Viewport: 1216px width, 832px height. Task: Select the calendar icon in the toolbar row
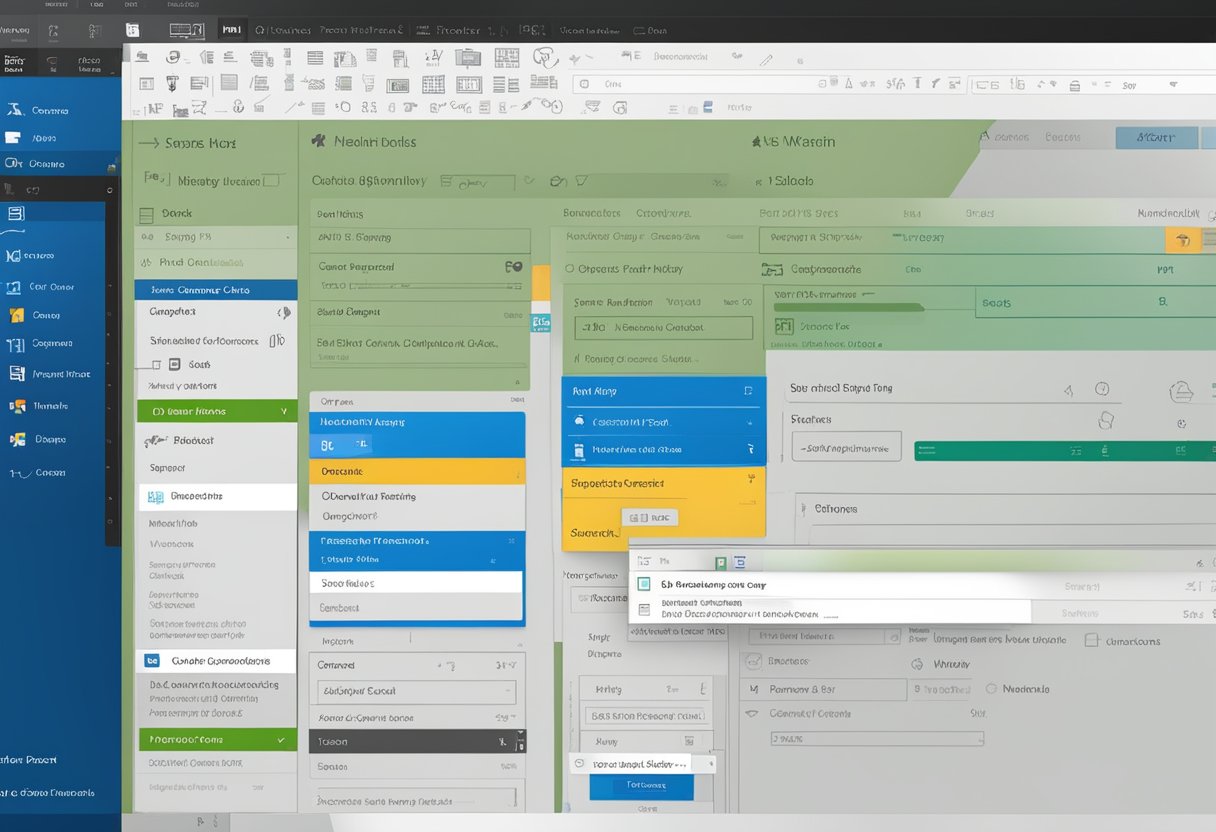[506, 58]
